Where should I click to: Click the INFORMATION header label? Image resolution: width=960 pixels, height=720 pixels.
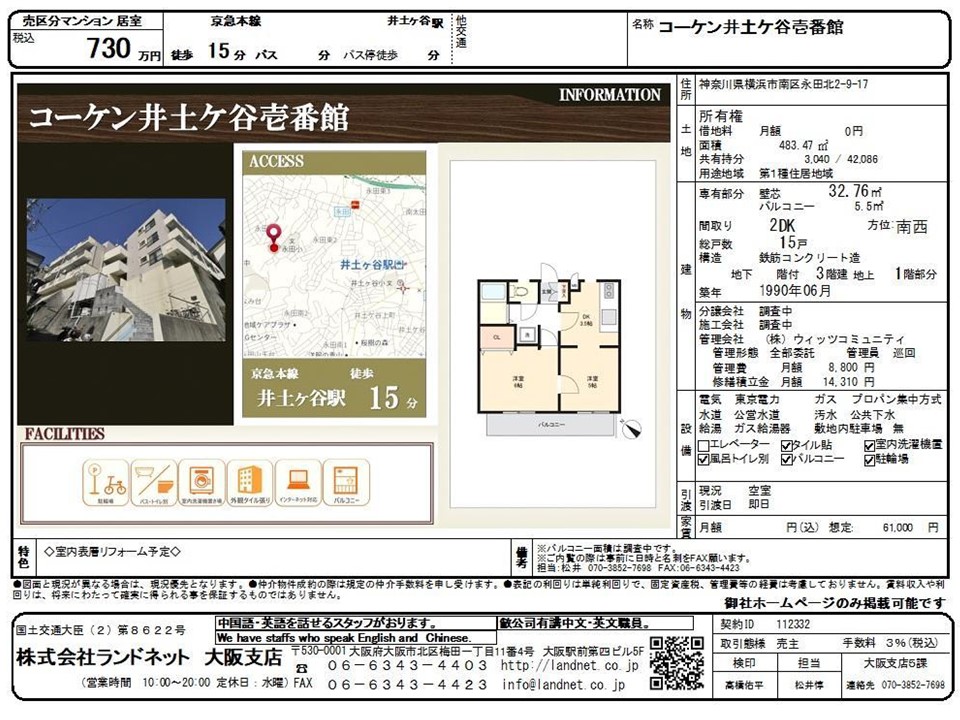(x=609, y=95)
